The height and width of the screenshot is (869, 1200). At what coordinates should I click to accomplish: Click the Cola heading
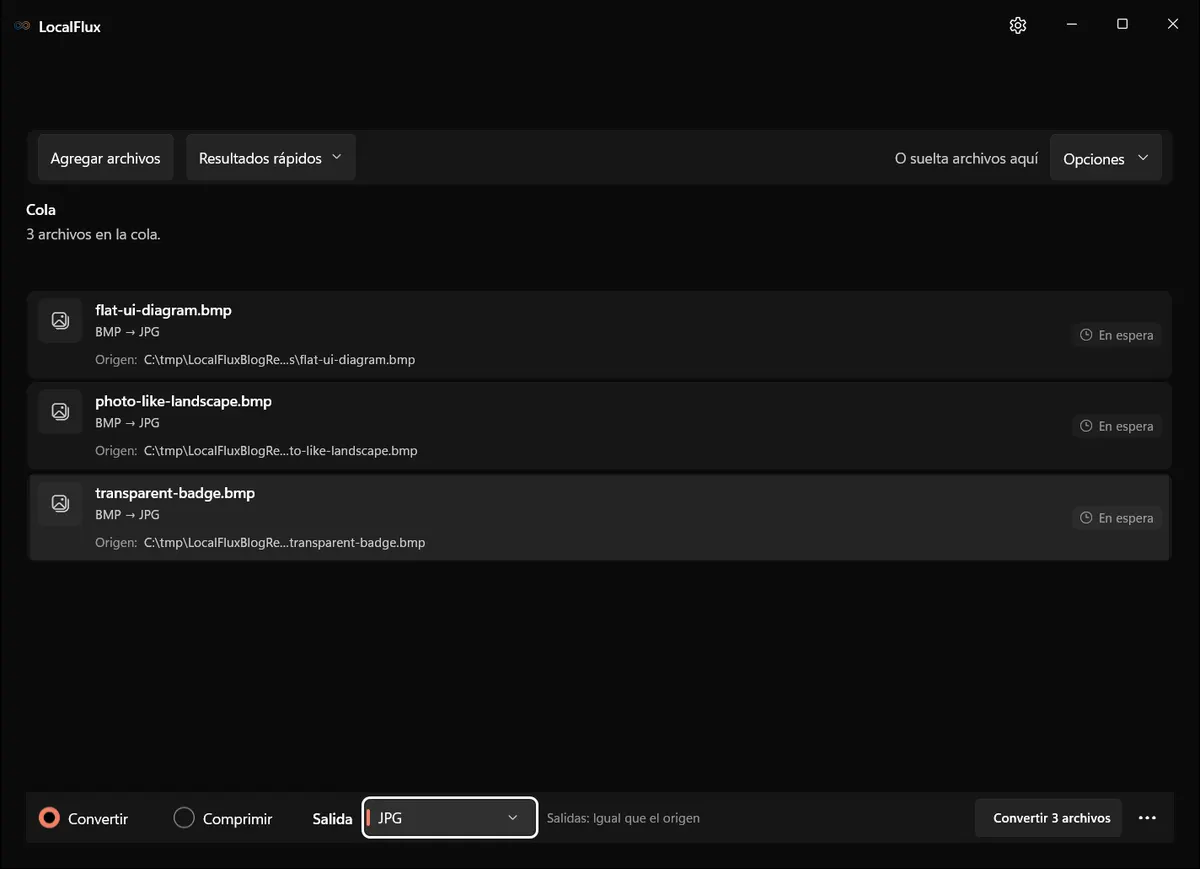[x=41, y=210]
